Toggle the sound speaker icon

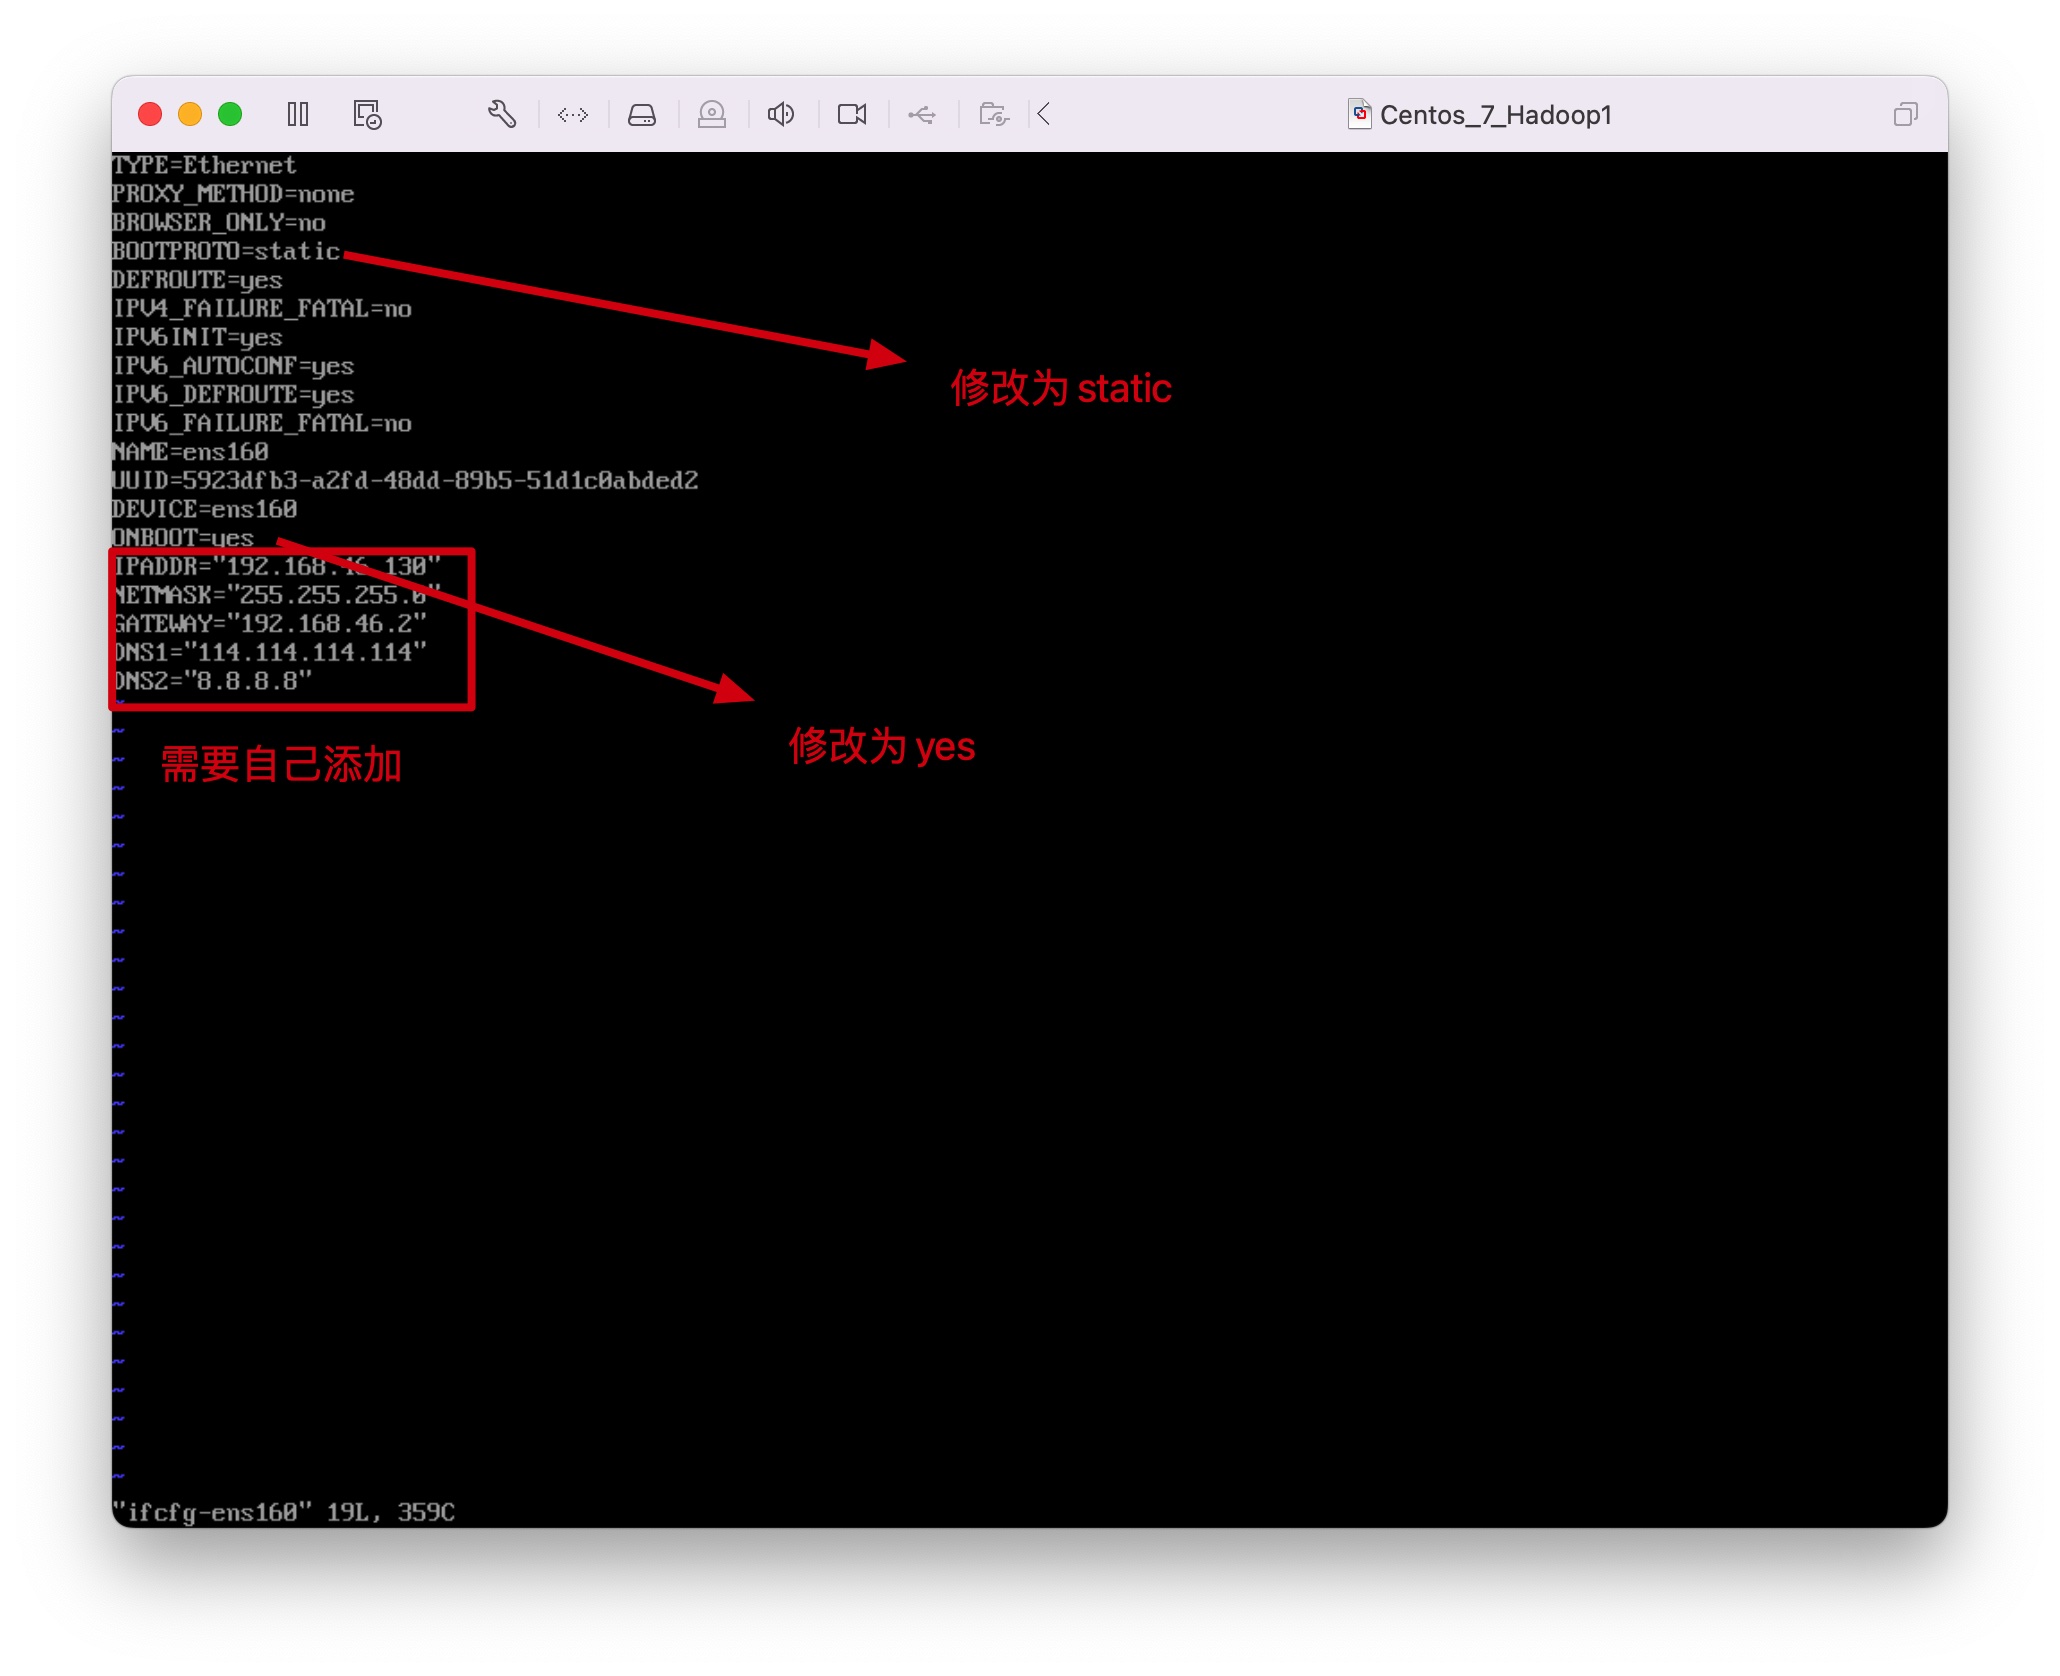coord(781,114)
